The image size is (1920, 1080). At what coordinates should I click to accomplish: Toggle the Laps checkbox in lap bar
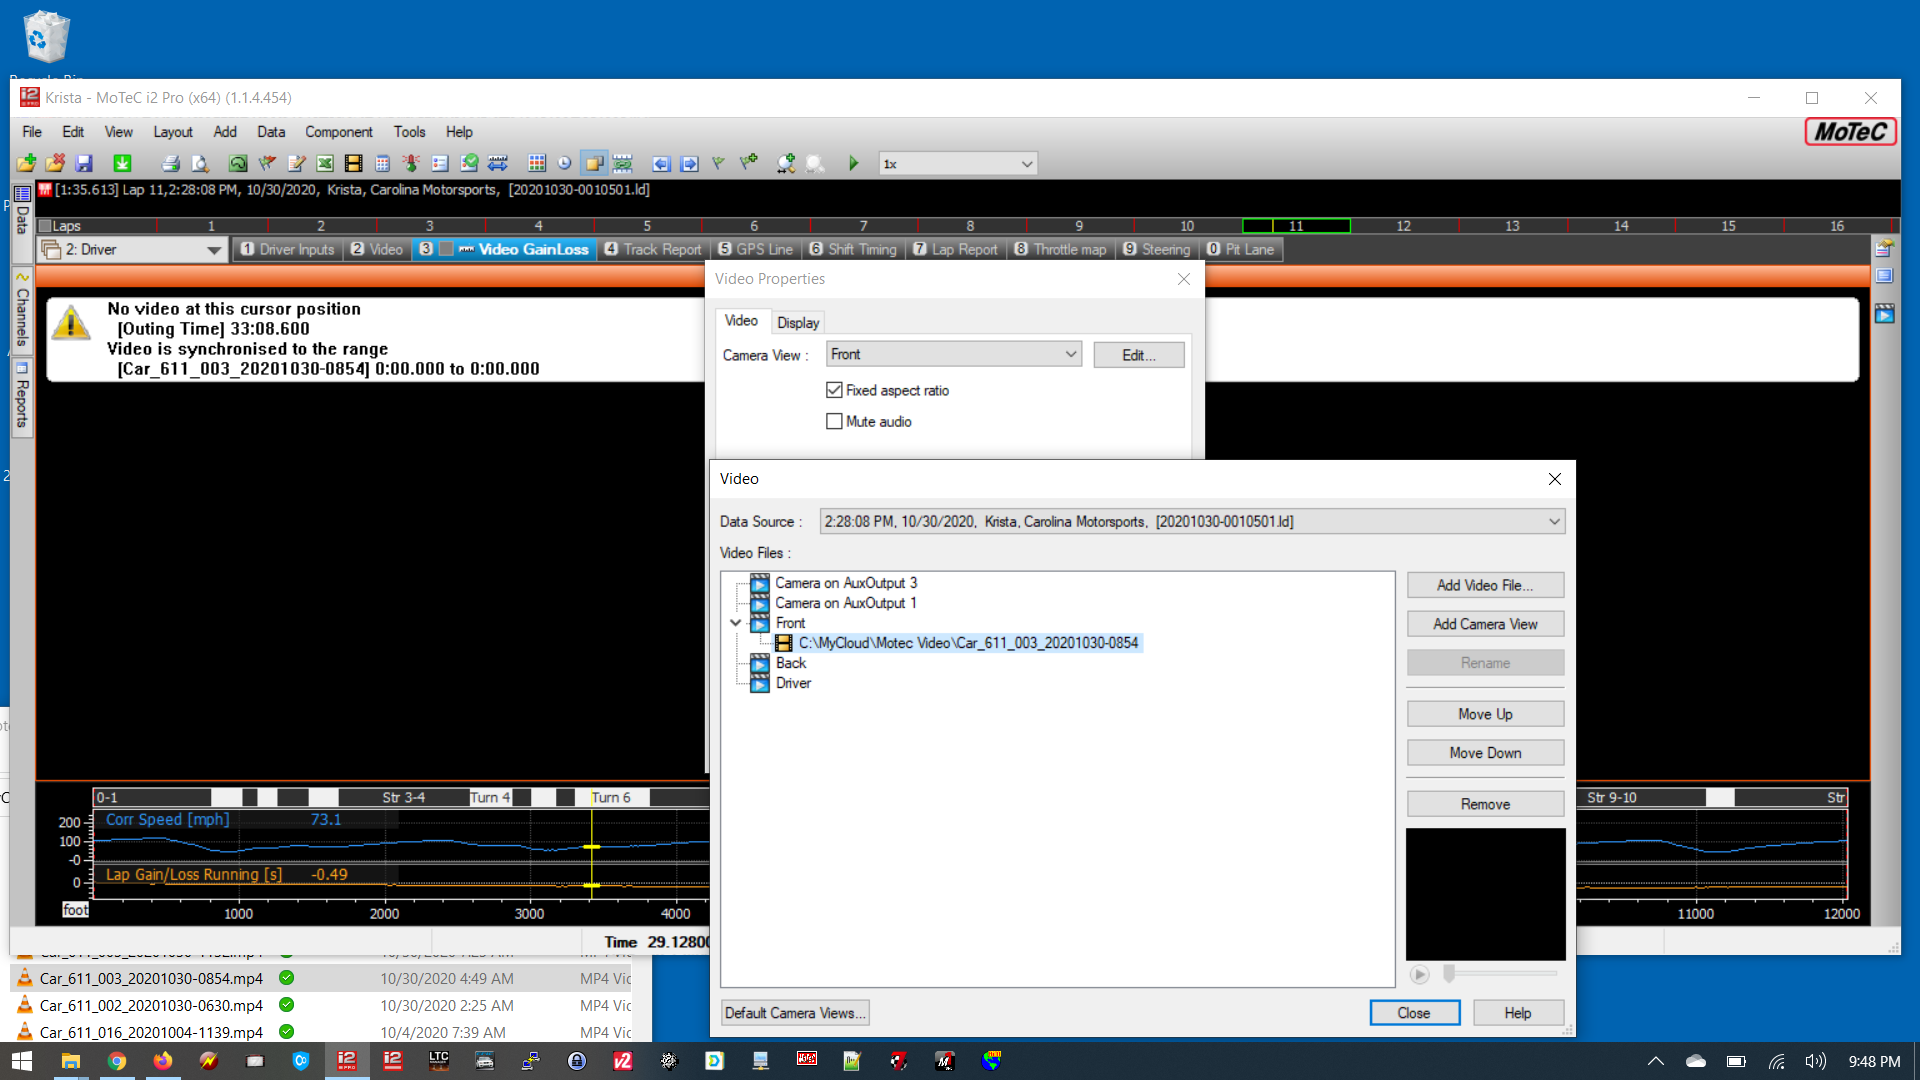(44, 226)
